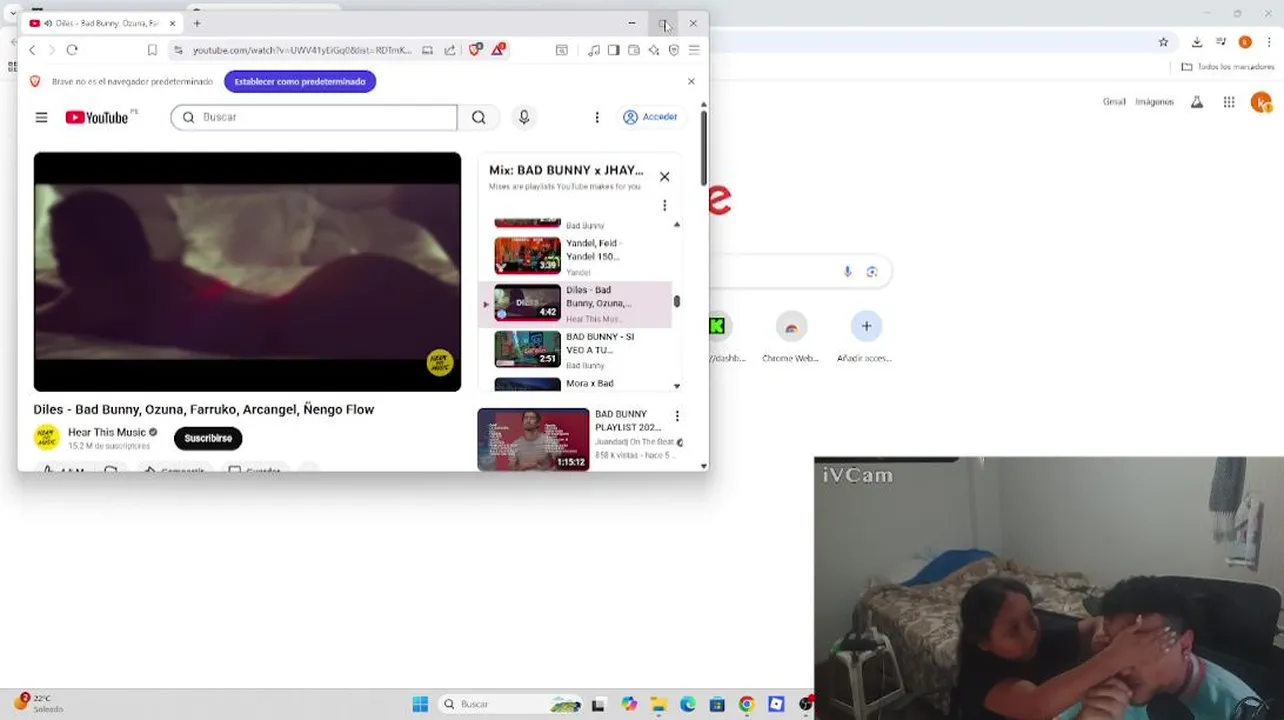Open Brave Leo AI icon

[x=654, y=50]
